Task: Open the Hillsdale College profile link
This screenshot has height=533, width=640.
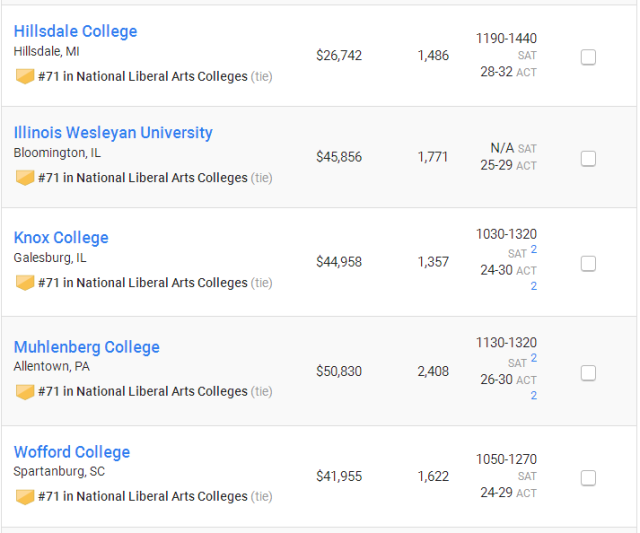Action: [76, 31]
